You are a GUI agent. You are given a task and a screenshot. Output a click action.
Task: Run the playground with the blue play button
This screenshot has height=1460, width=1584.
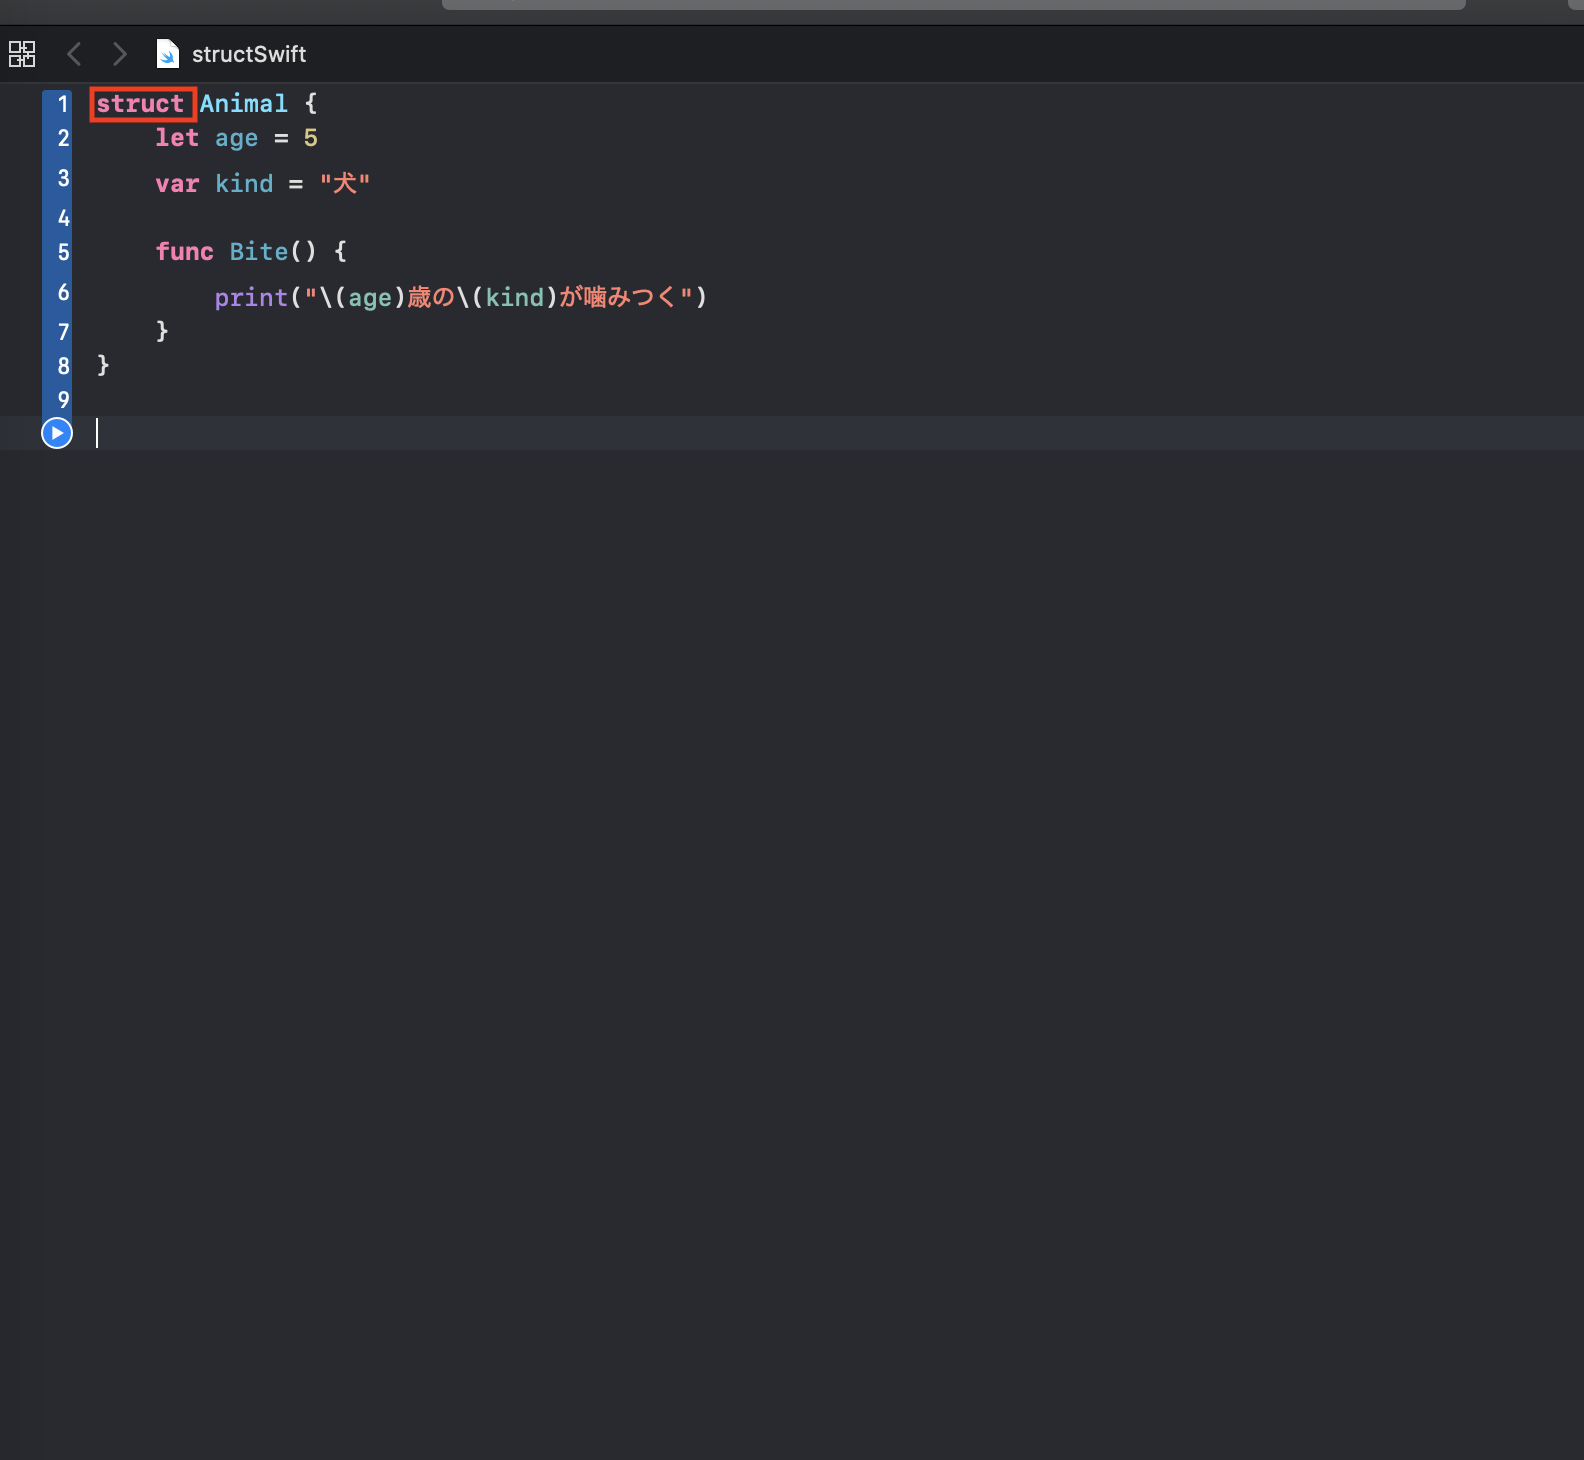coord(57,433)
